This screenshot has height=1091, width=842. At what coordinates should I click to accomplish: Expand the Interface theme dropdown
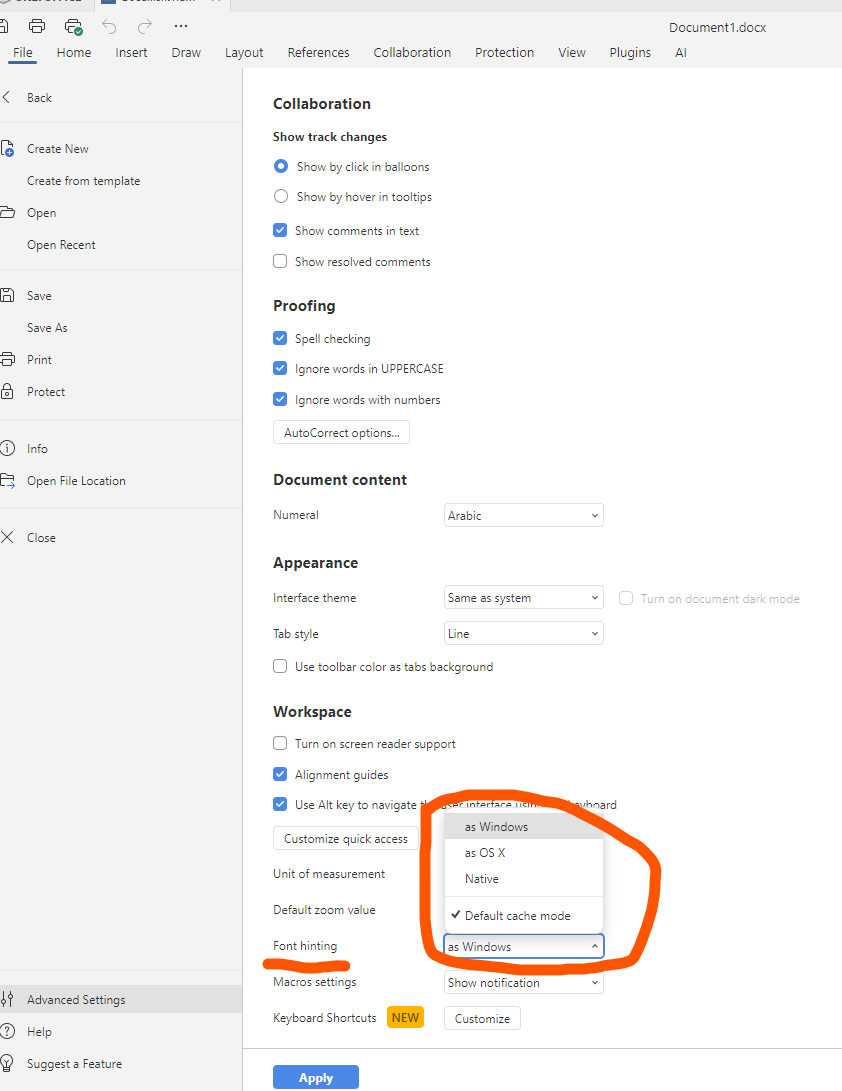click(x=523, y=598)
